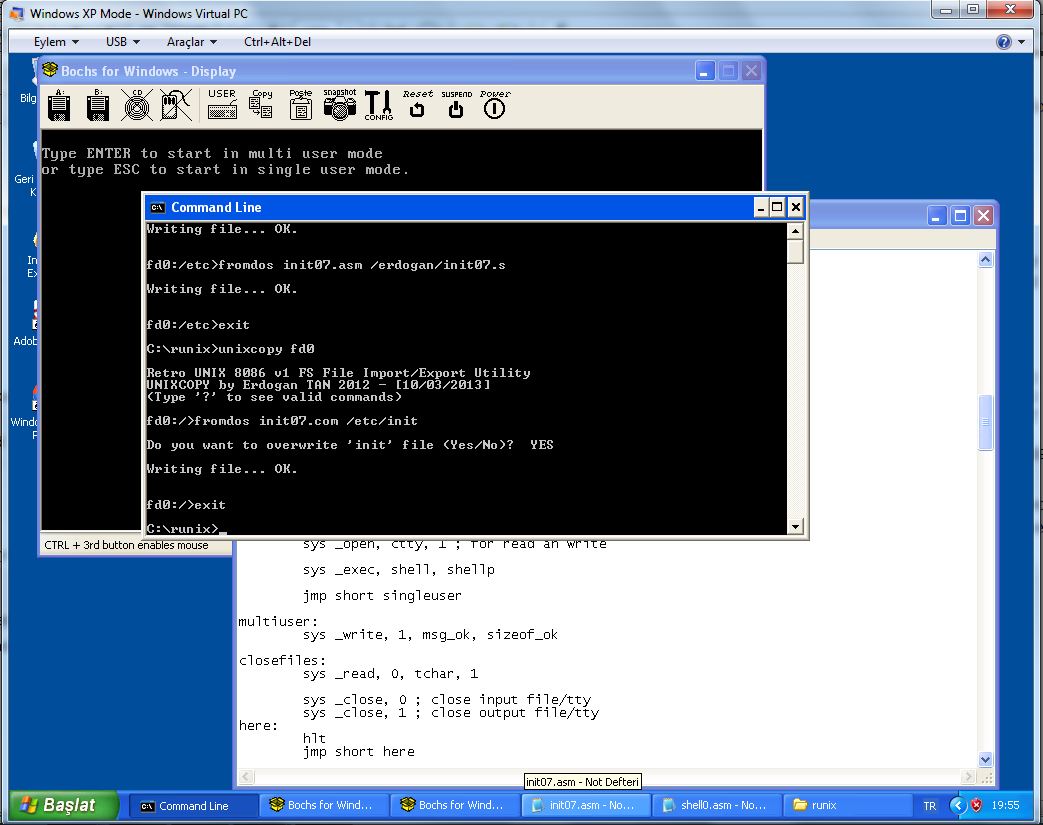
Task: Take a snapshot with the camera icon
Action: 340,104
